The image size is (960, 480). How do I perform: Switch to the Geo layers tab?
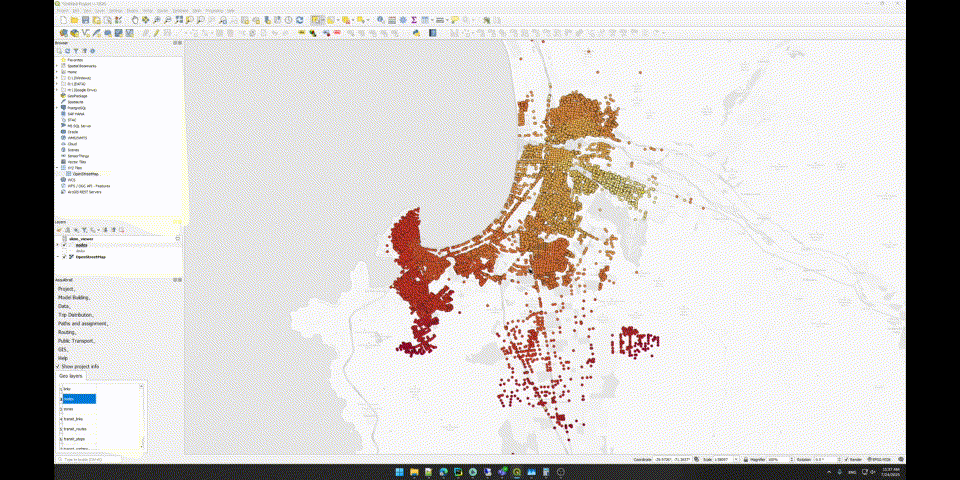pyautogui.click(x=70, y=376)
